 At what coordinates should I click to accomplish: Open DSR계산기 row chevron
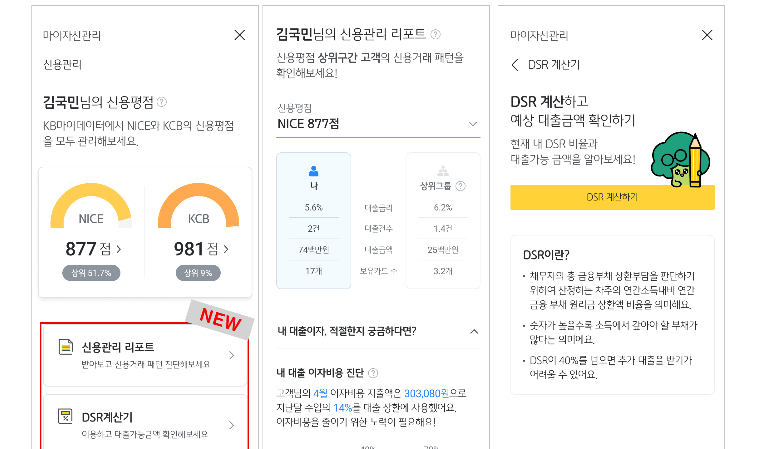(x=232, y=425)
